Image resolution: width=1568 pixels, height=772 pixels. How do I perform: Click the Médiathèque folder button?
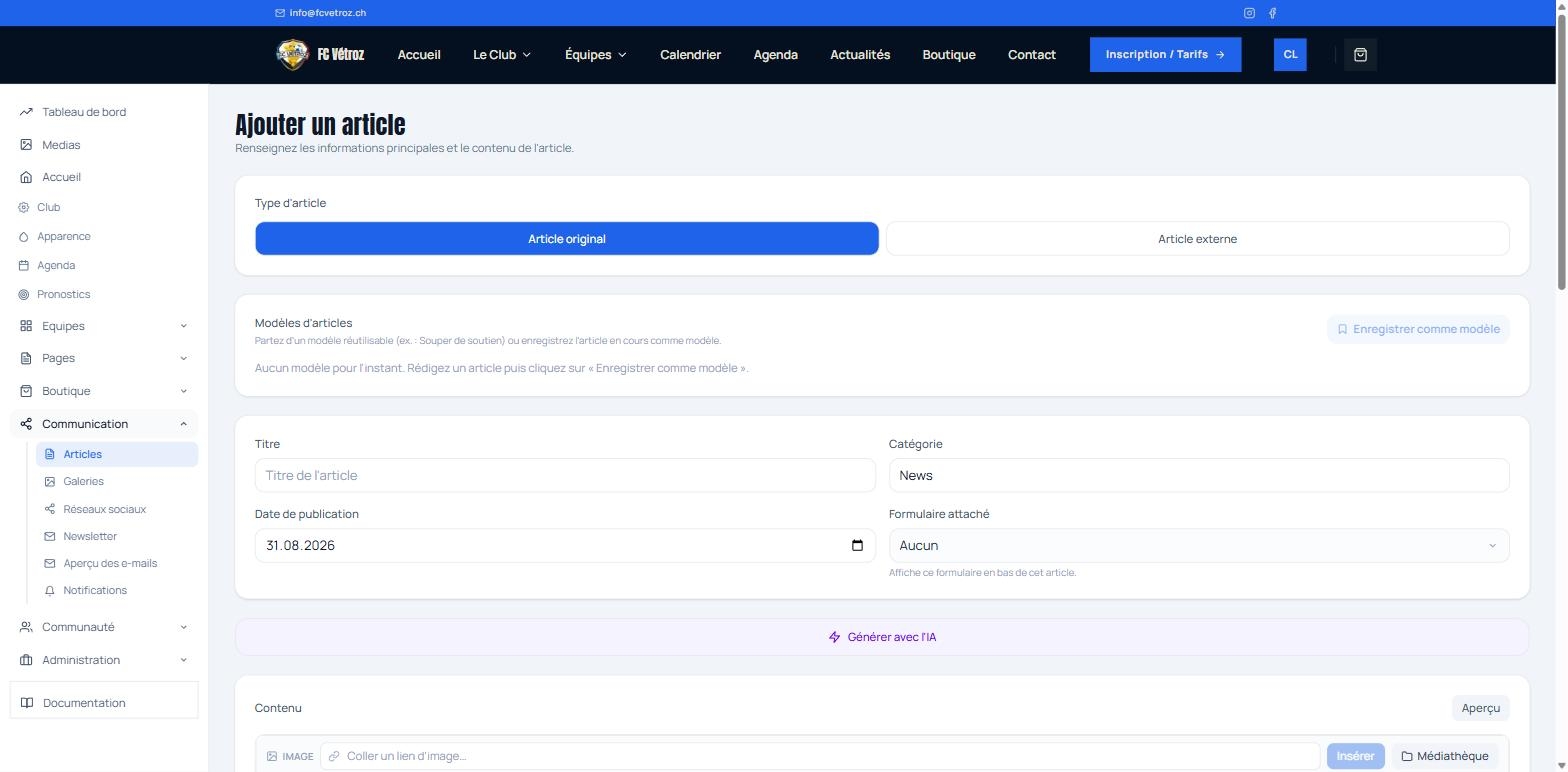point(1445,756)
